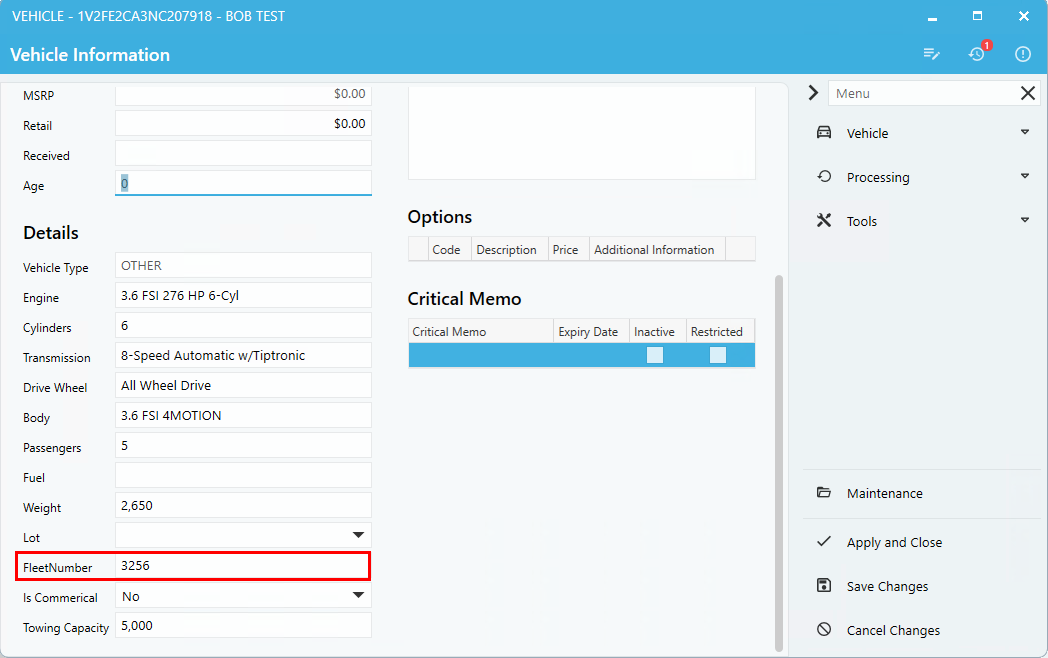
Task: Click the alert info icon in header
Action: 1022,54
